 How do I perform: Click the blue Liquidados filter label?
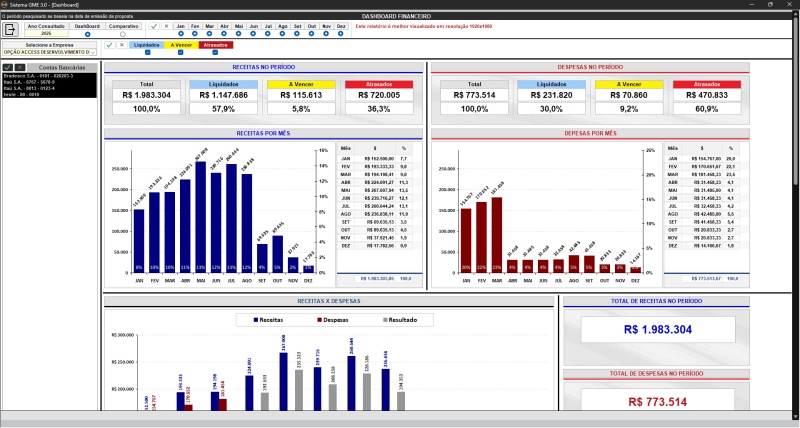(x=147, y=45)
